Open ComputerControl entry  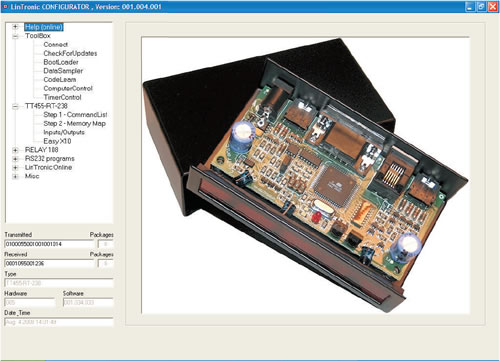68,89
